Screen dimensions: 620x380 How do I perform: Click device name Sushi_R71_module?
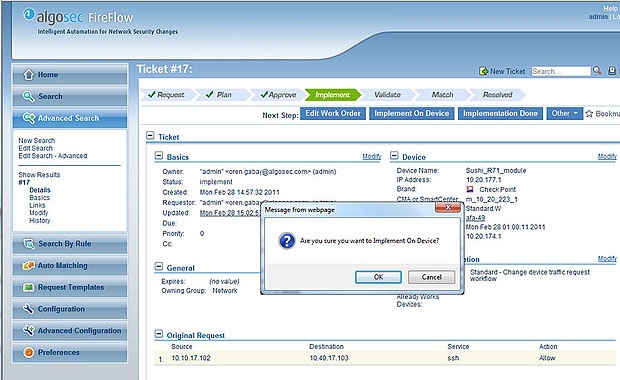tap(496, 170)
